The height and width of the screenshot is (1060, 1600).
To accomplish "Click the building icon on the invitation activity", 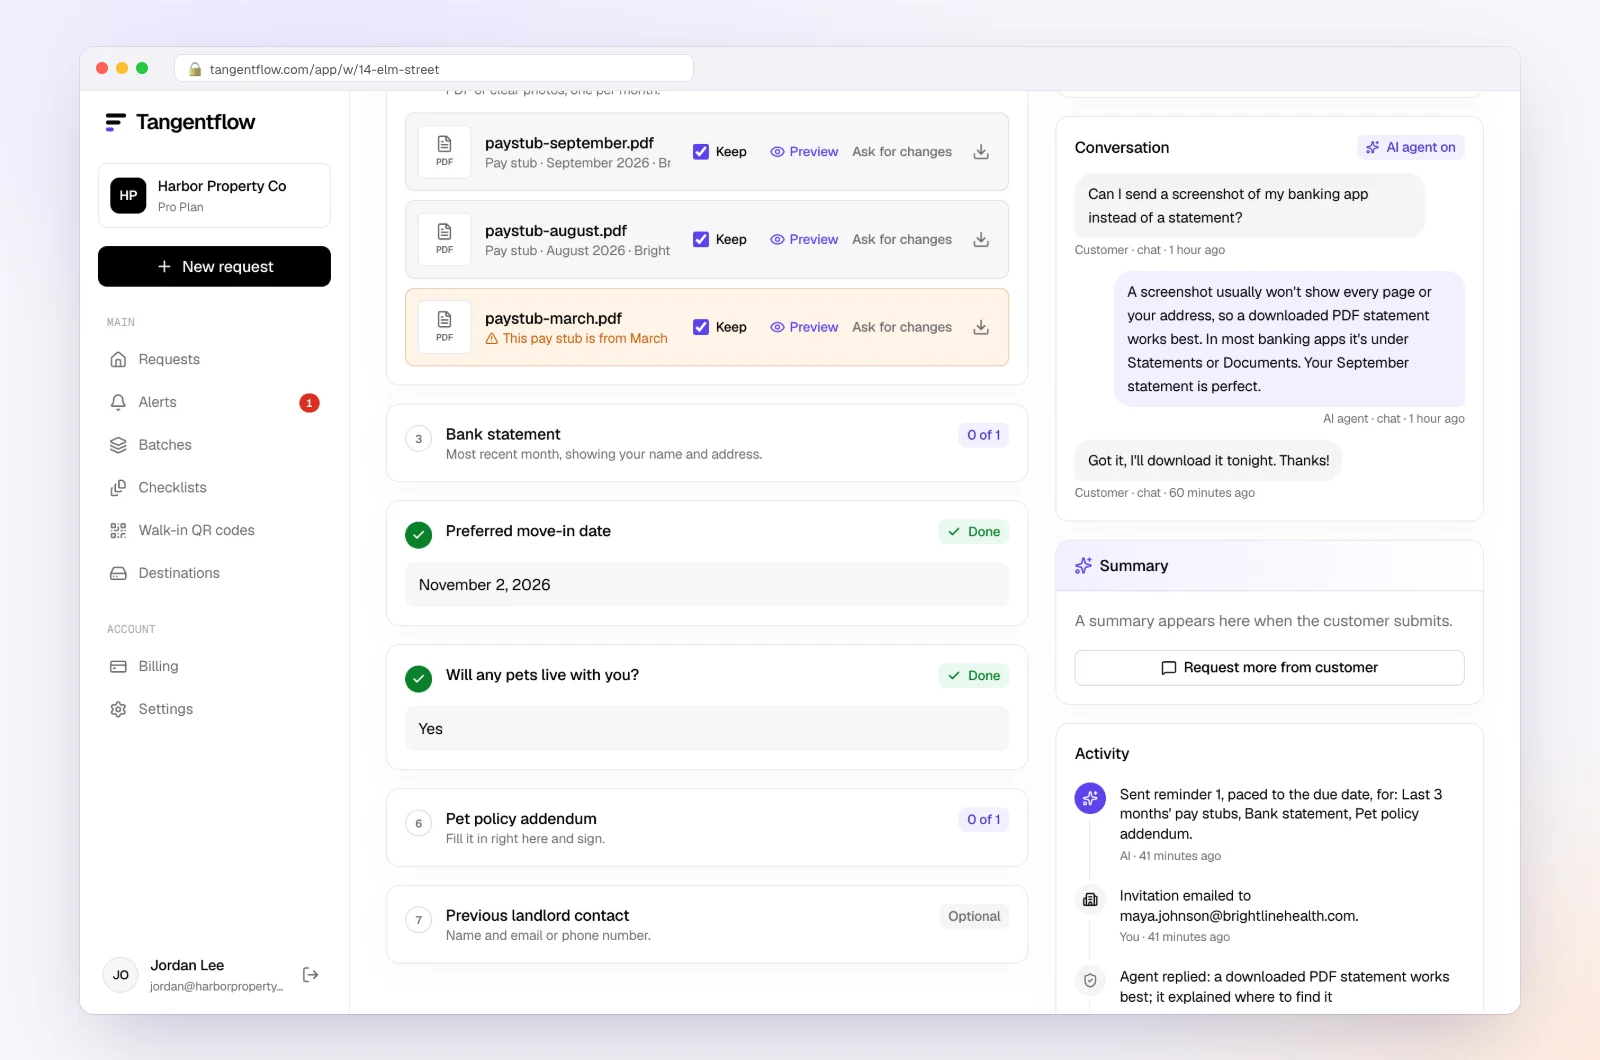I will (x=1090, y=899).
